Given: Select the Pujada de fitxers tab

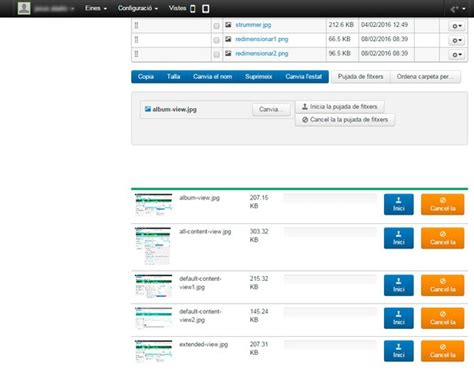Looking at the screenshot, I should coord(361,77).
